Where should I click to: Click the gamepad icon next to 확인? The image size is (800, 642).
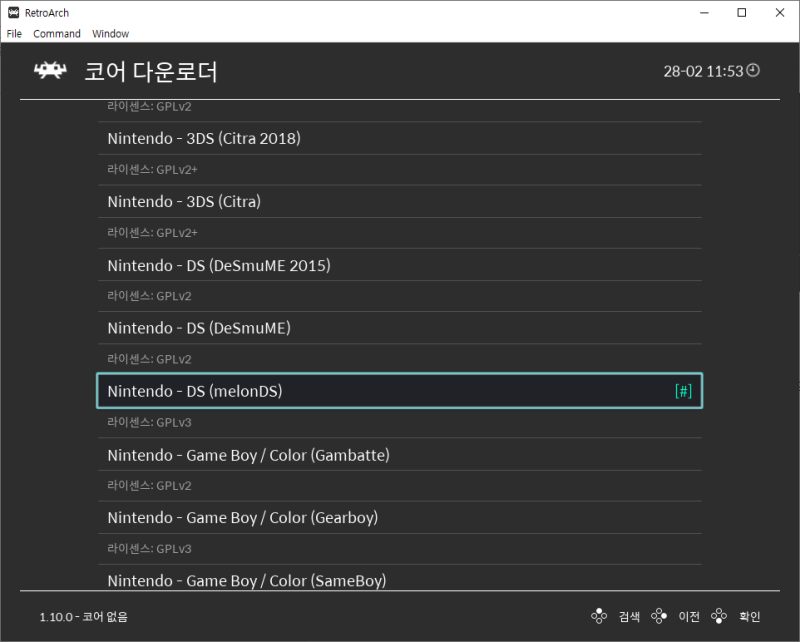pos(719,616)
